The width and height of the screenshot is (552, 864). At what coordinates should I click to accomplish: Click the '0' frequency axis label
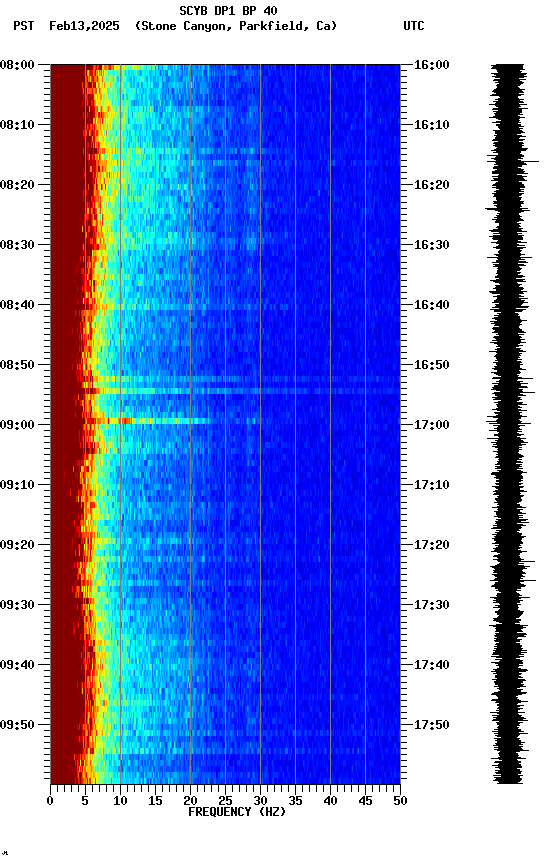[50, 801]
